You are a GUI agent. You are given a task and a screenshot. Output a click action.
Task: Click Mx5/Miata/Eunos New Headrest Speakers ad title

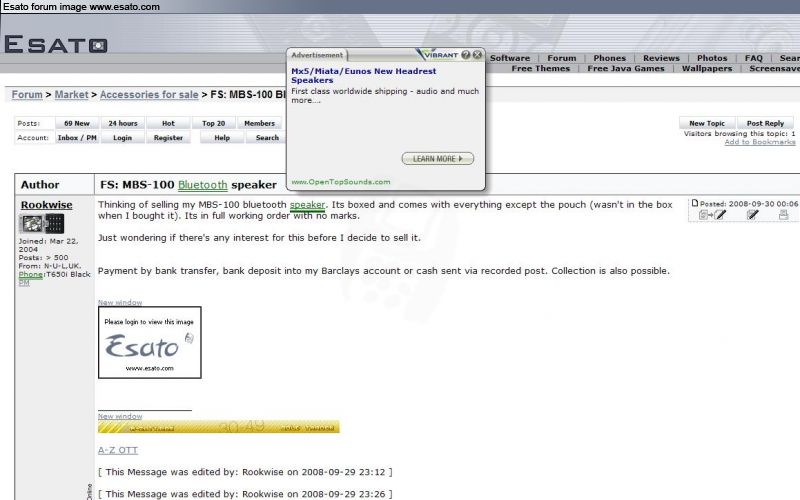click(363, 76)
